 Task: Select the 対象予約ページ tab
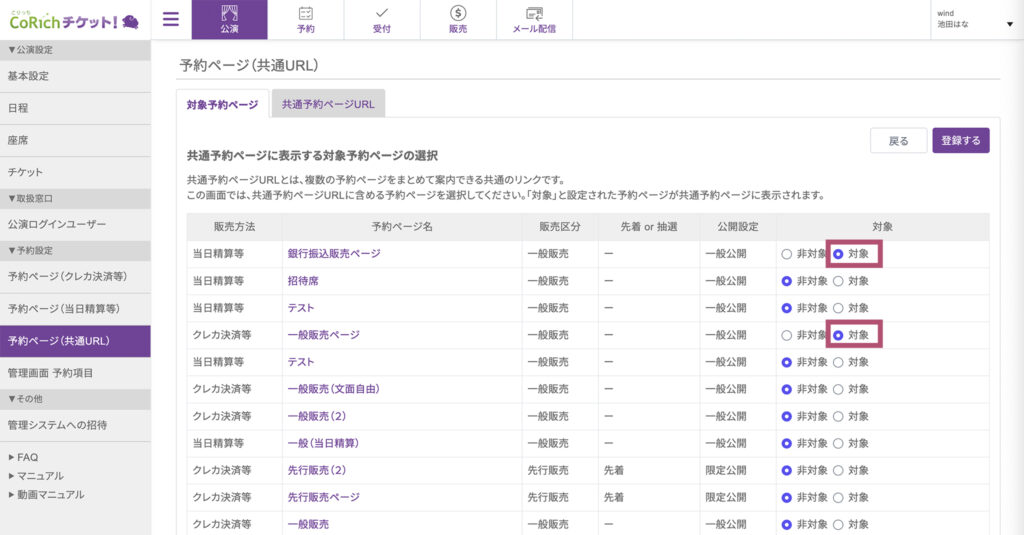click(x=222, y=104)
